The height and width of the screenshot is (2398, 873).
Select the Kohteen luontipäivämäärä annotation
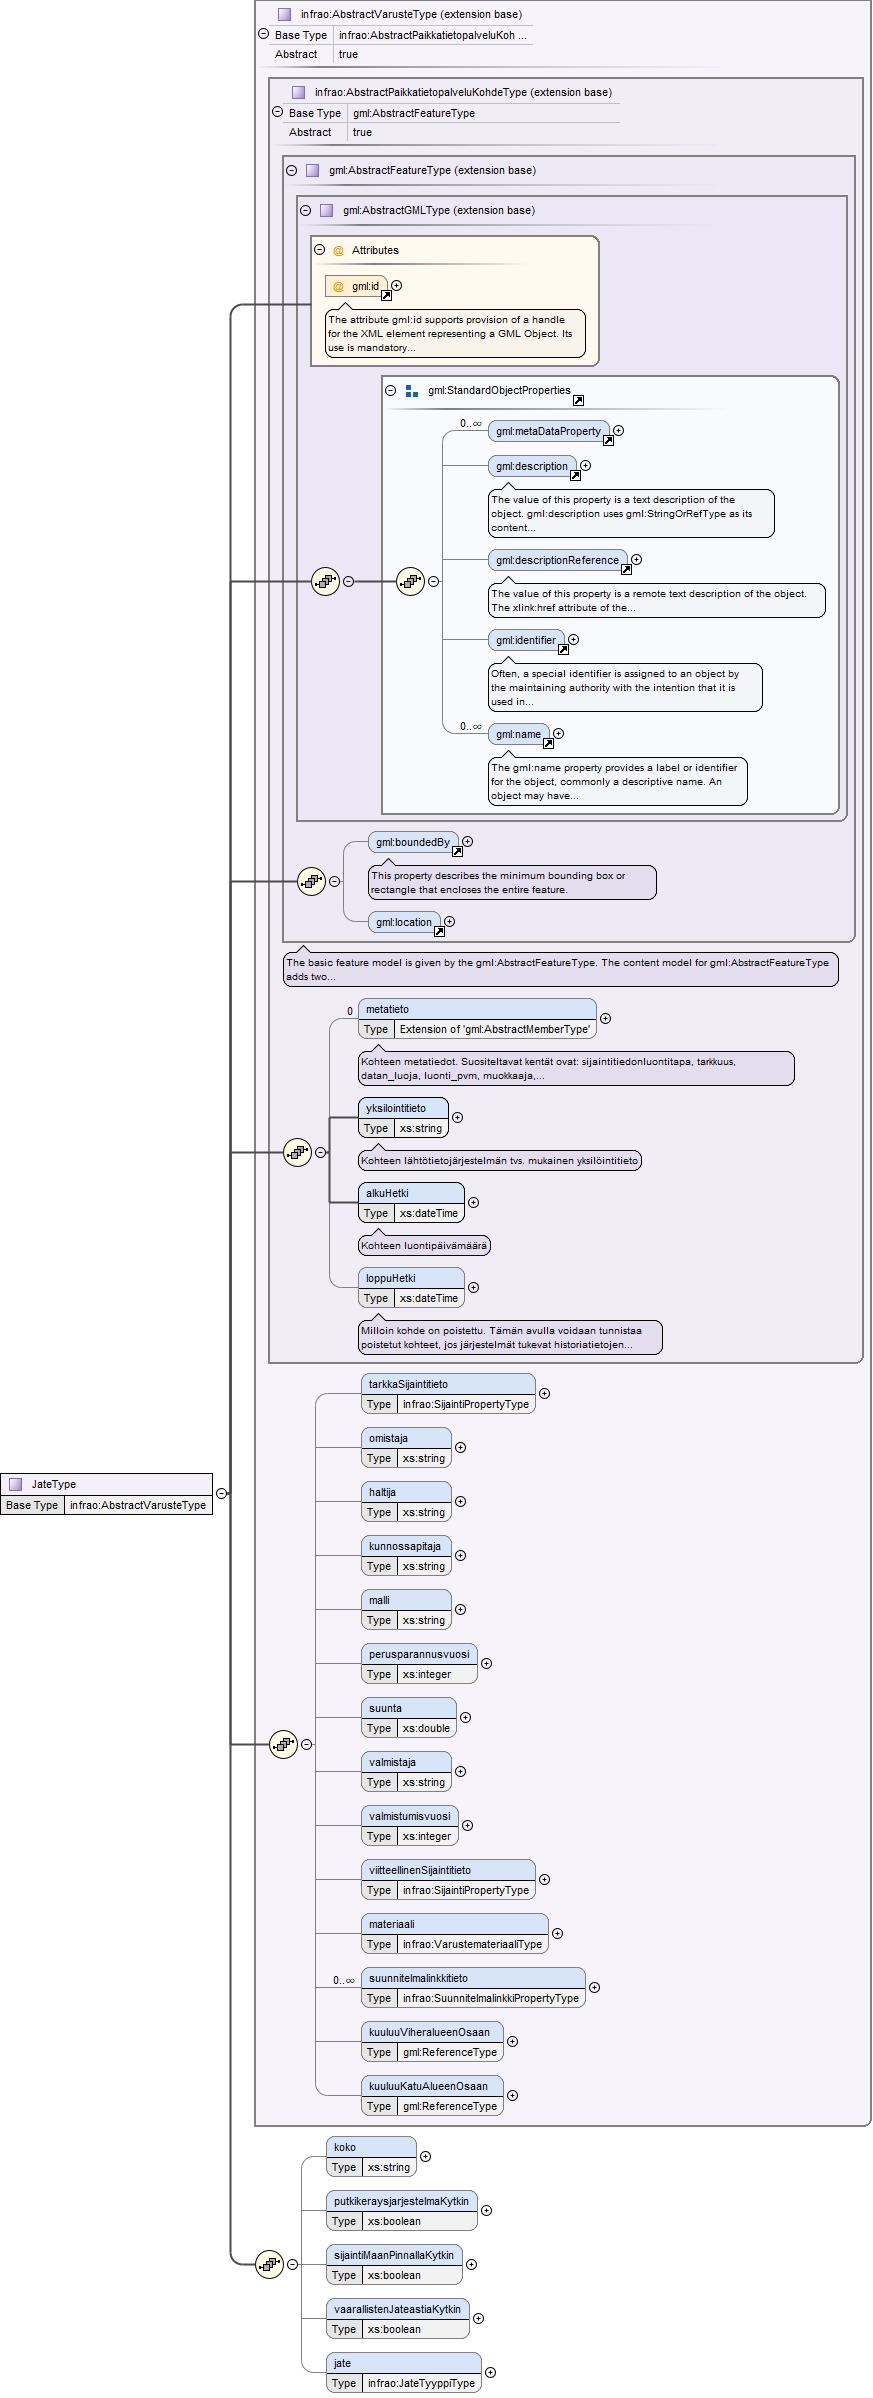[424, 1246]
